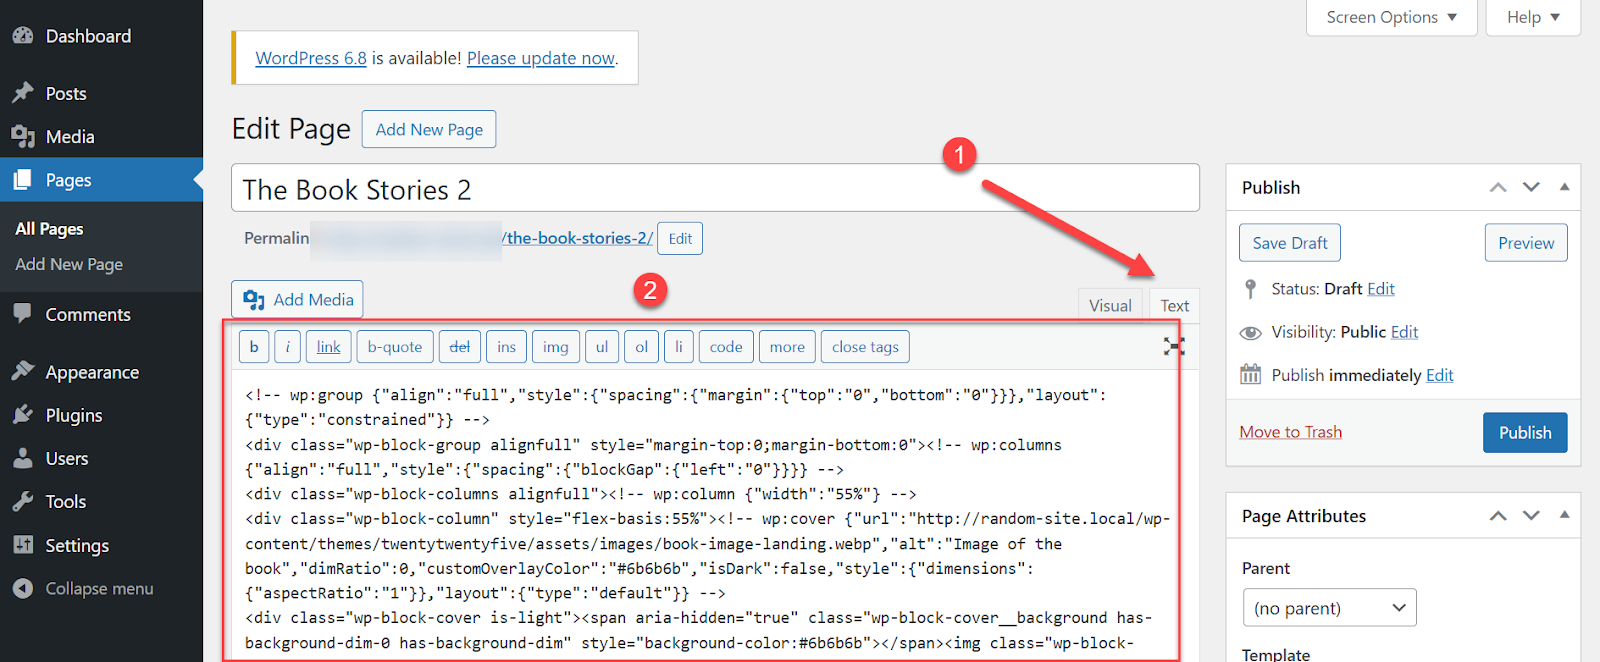
Task: Click the blue Publish button
Action: pos(1525,432)
